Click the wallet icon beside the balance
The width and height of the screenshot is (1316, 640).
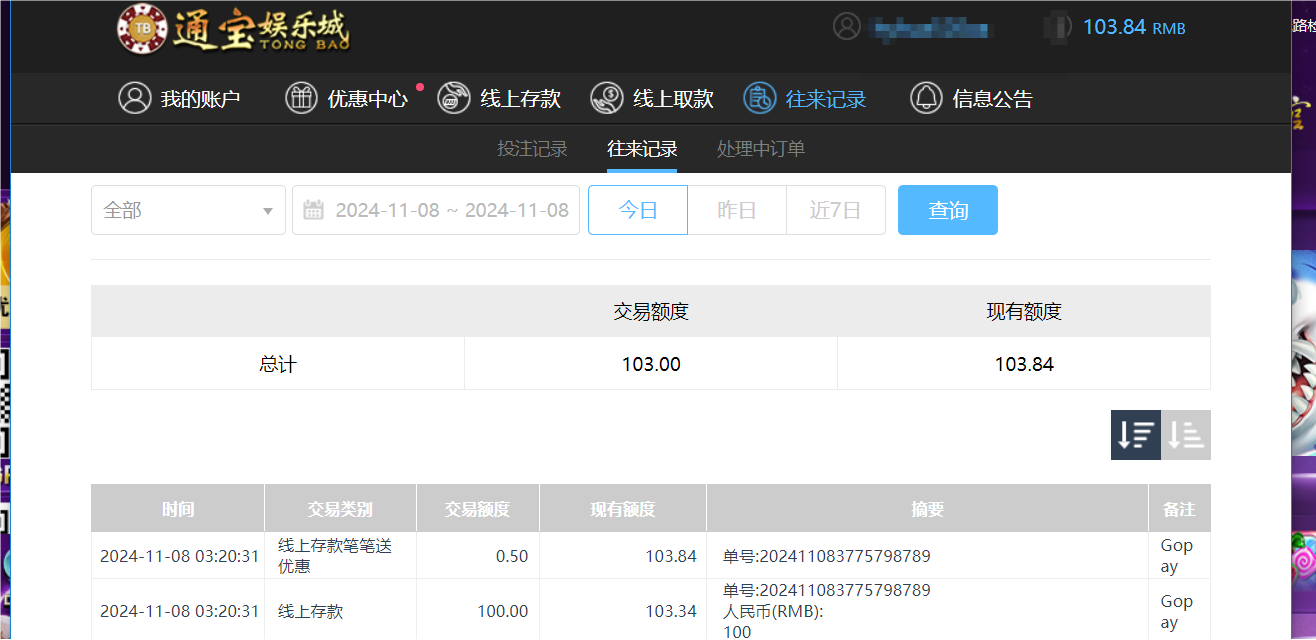(1056, 27)
